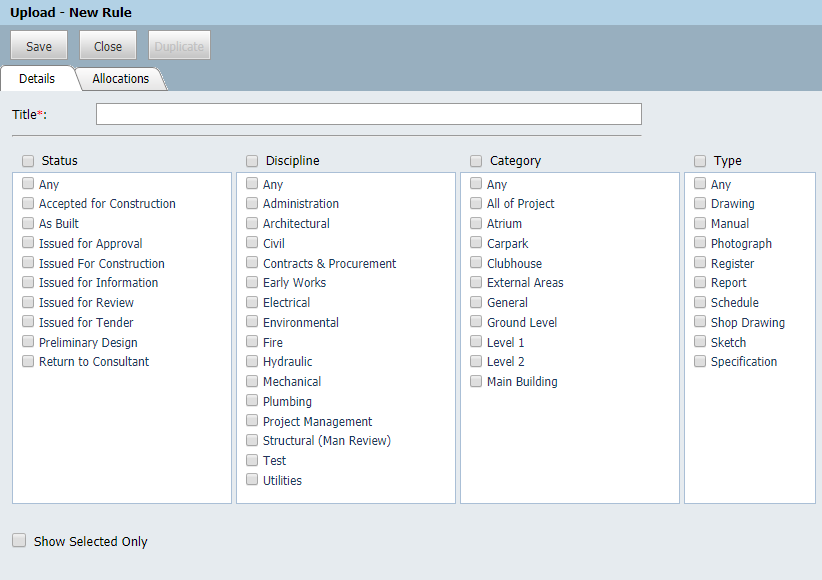Enable Show Selected Only
Viewport: 822px width, 580px height.
pos(19,540)
